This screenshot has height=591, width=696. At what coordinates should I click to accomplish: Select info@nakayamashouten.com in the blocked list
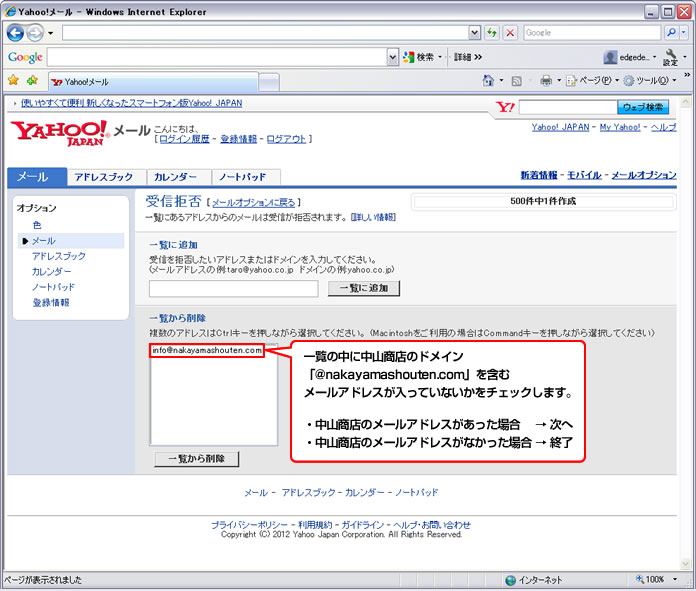207,350
